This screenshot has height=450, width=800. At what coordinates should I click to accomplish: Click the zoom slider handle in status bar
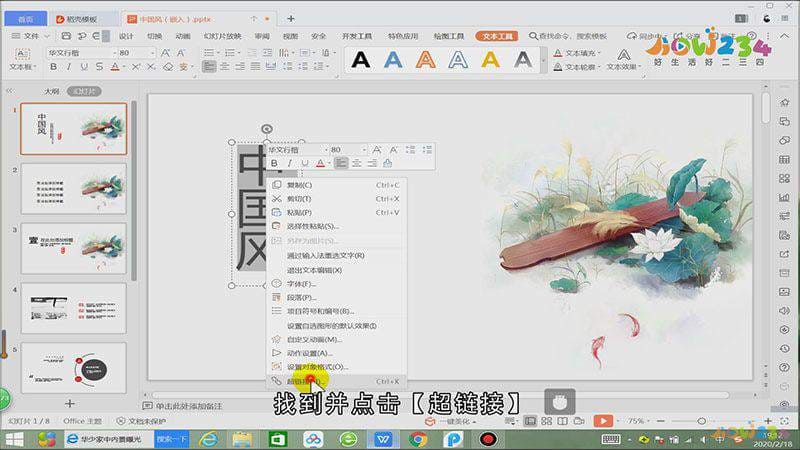click(702, 421)
